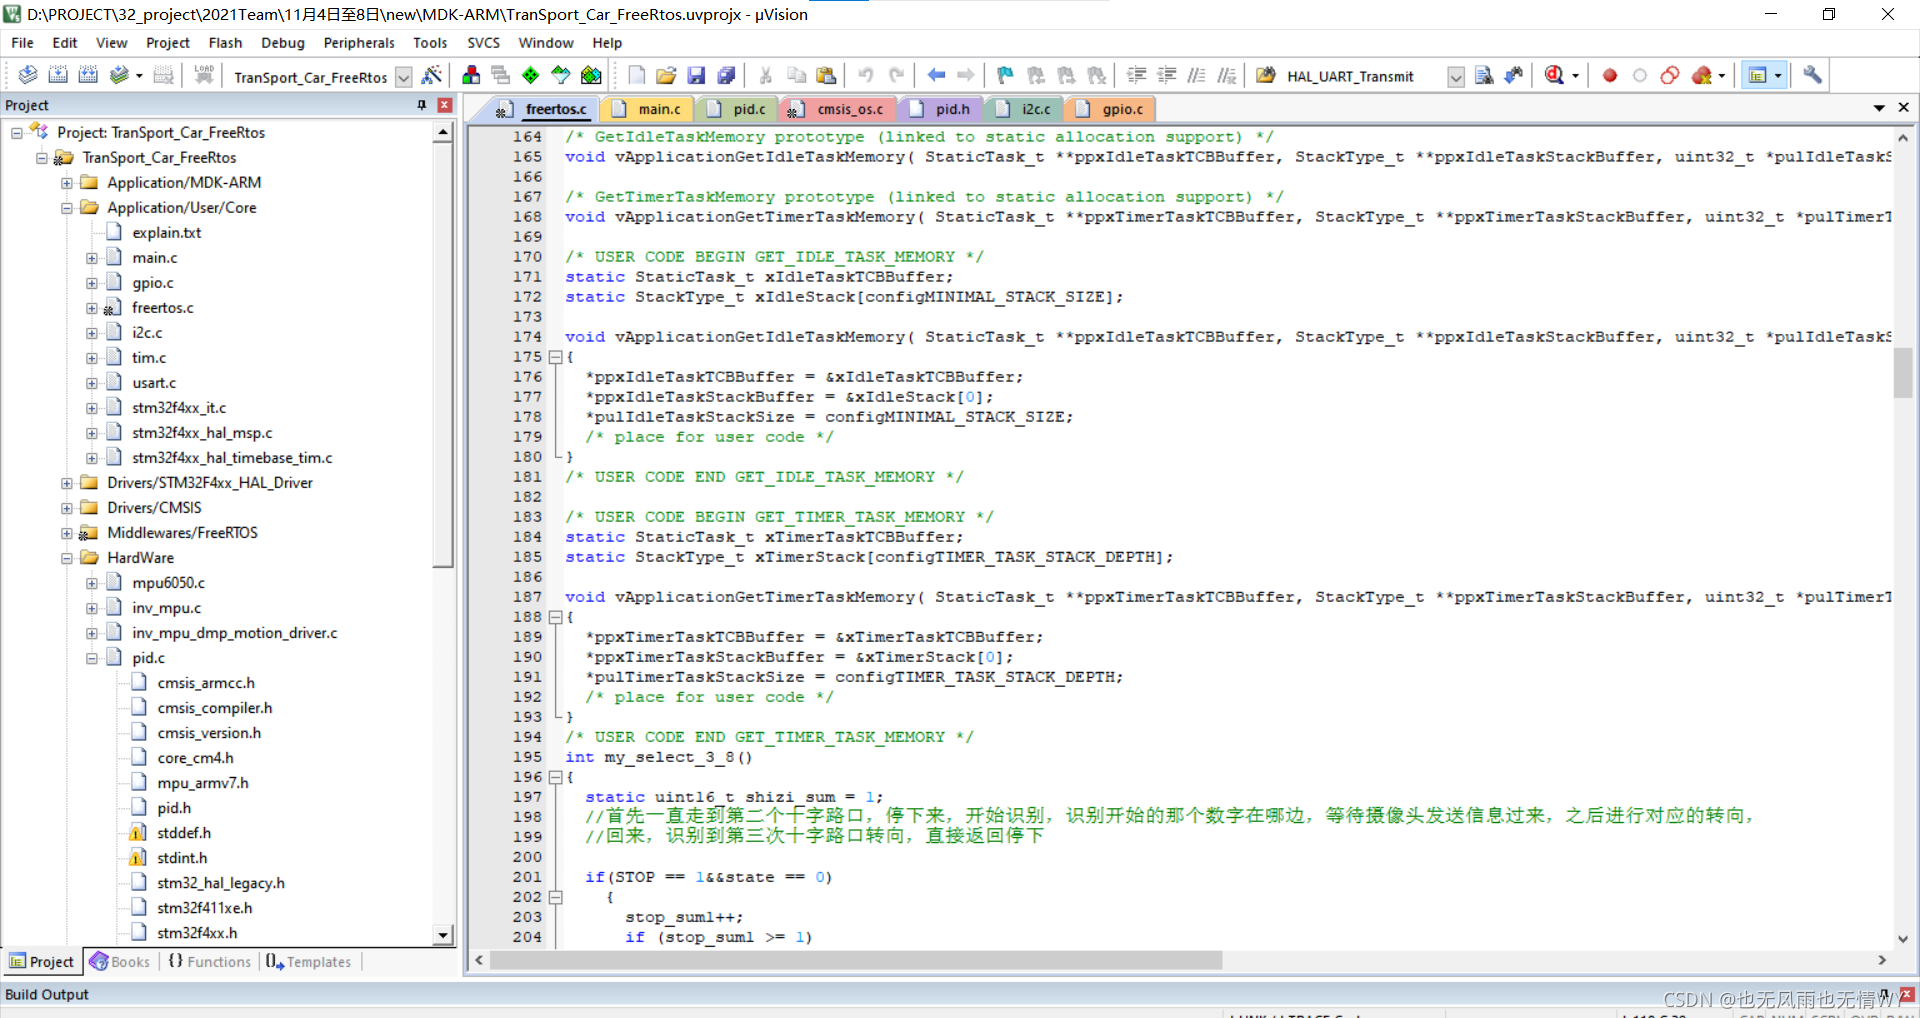Switch to the Templates panel tab

(308, 961)
